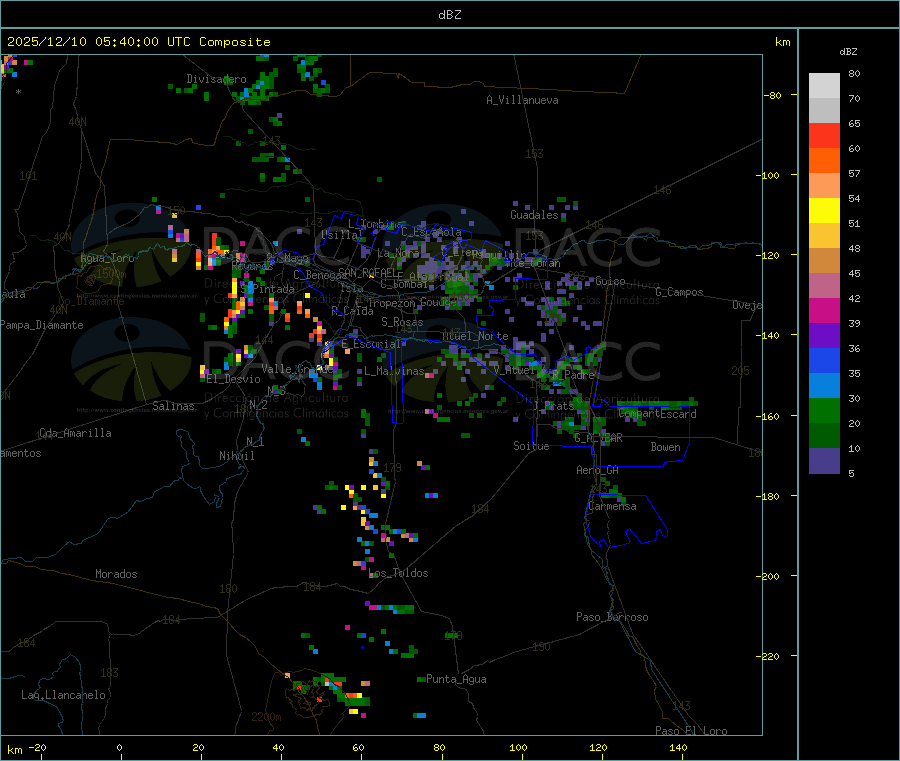This screenshot has width=900, height=761.
Task: Click the dBZ title in top bar
Action: pyautogui.click(x=449, y=15)
